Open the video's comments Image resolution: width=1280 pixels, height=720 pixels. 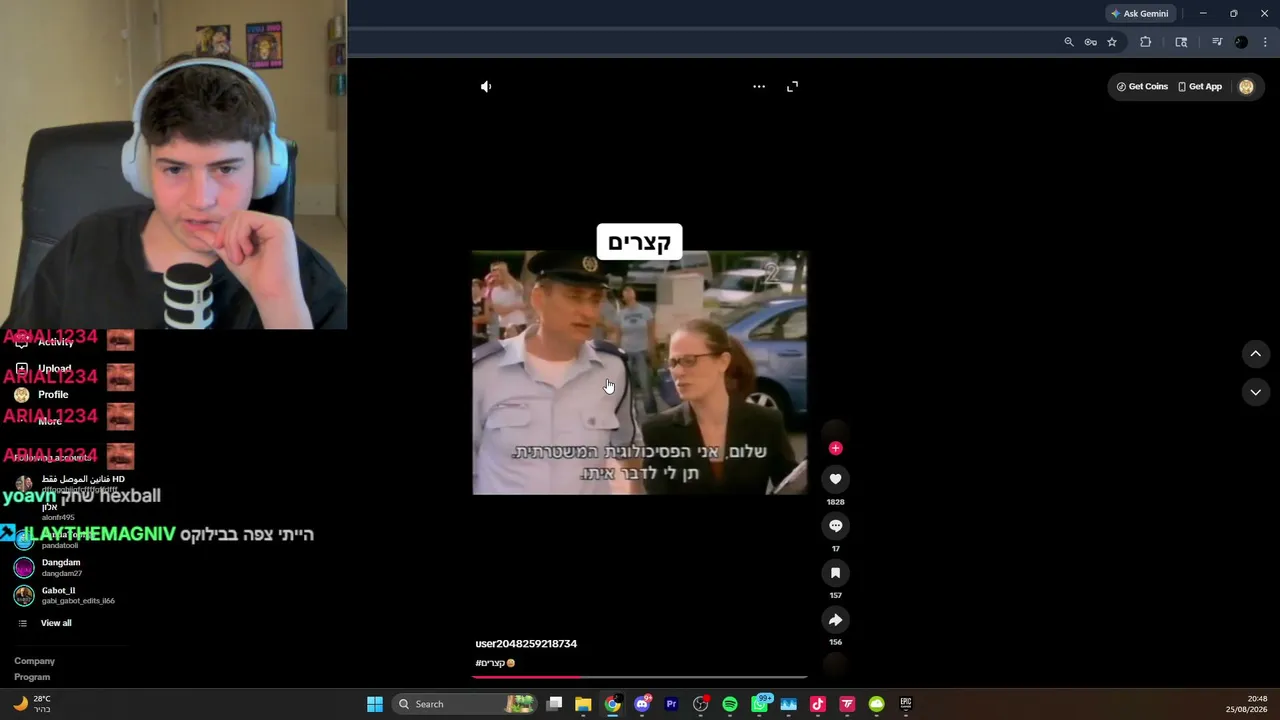pos(835,526)
